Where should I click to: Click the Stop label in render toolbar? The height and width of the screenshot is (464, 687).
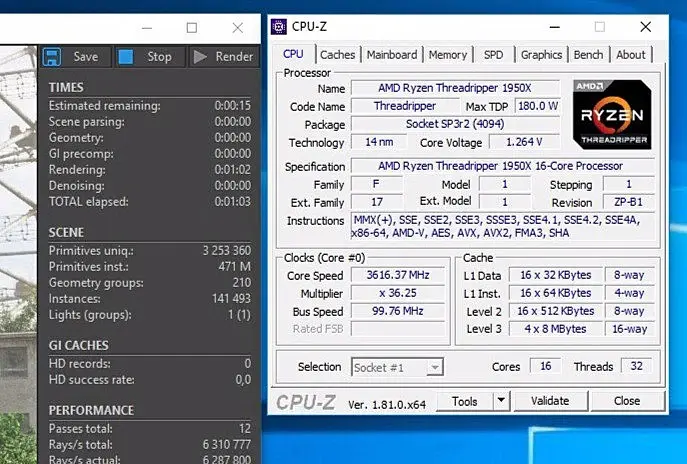tap(159, 57)
